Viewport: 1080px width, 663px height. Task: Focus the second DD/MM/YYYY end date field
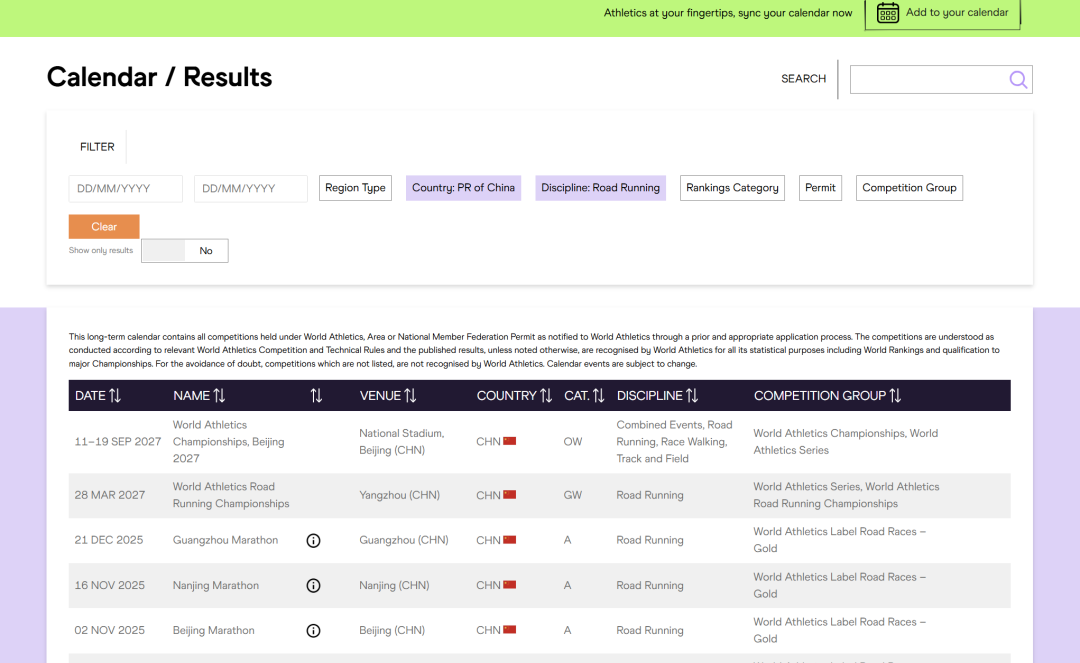251,189
